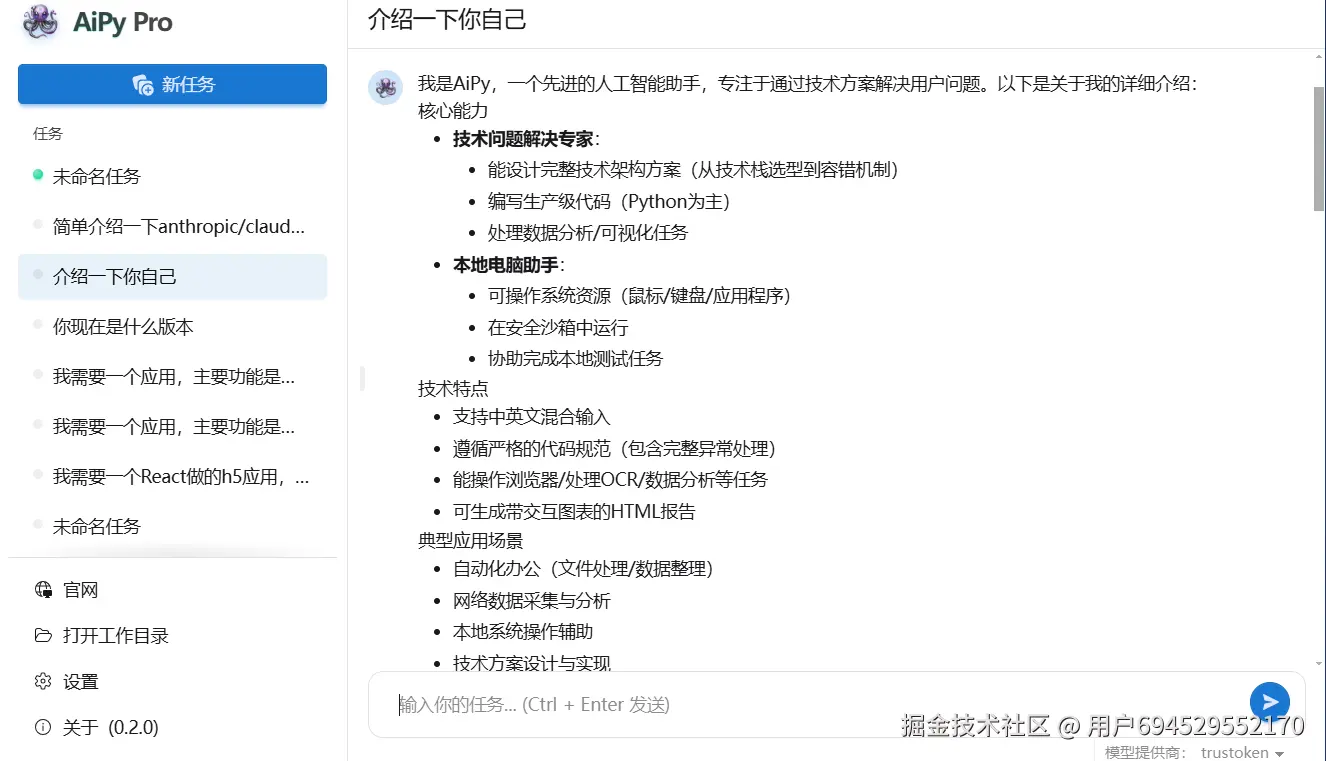Open the 我需要一个React做的h5应用 task
The image size is (1326, 761).
pos(172,477)
